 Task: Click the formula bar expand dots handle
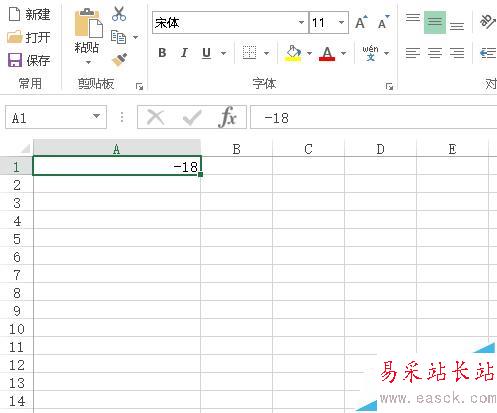pos(122,117)
